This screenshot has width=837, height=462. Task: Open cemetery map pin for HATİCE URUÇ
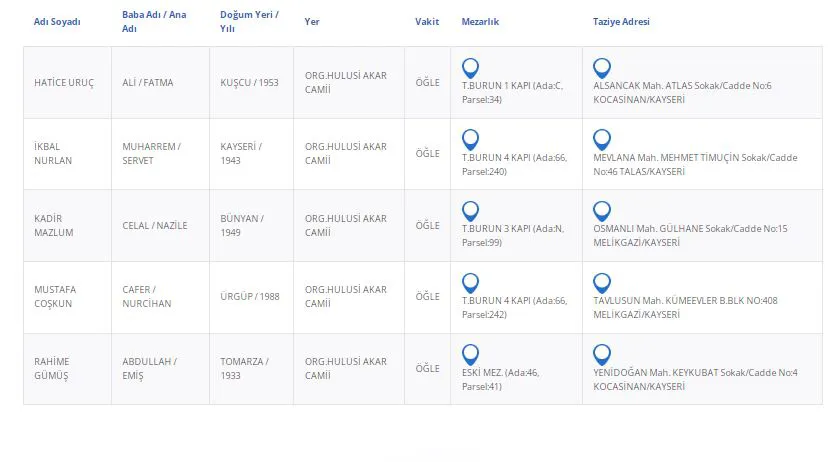coord(470,68)
